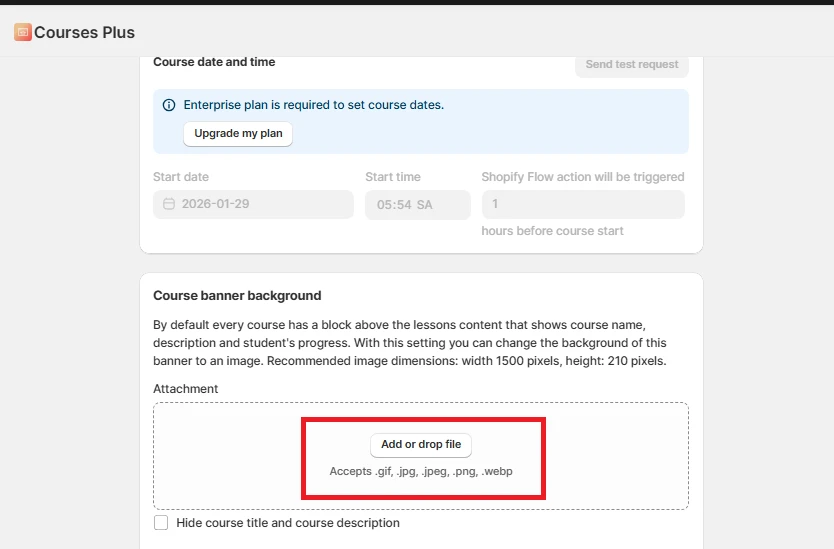The image size is (834, 549).
Task: Click the calendar icon in Start date
Action: pos(169,204)
